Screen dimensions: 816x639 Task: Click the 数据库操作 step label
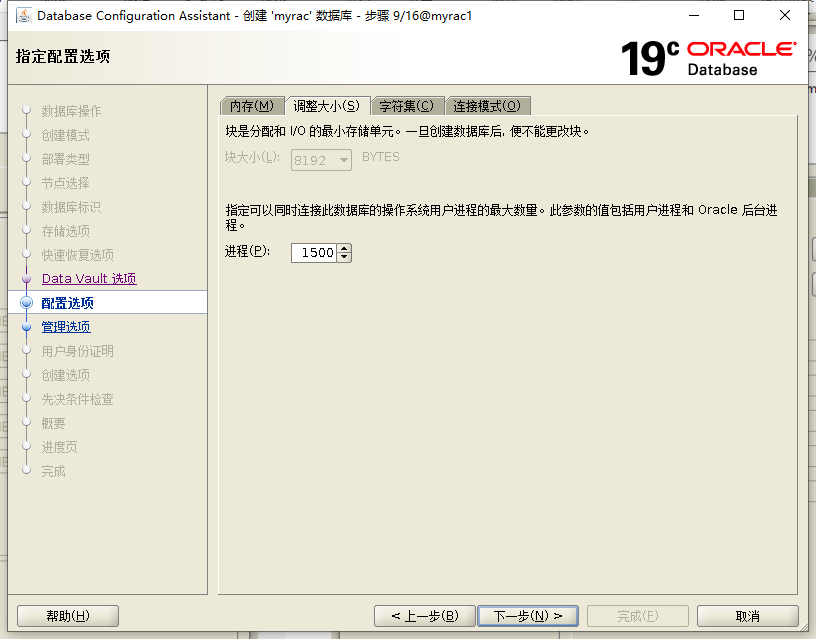point(71,111)
